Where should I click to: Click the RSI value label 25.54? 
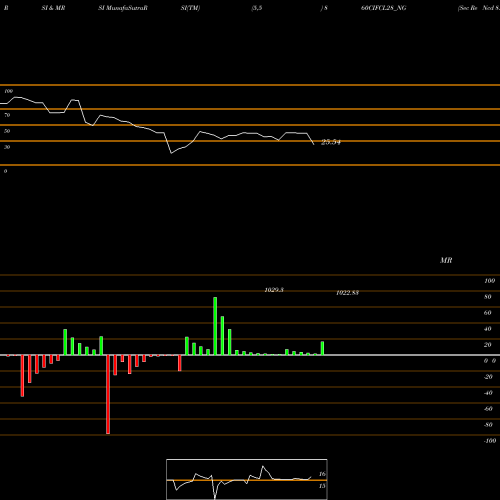pos(331,142)
